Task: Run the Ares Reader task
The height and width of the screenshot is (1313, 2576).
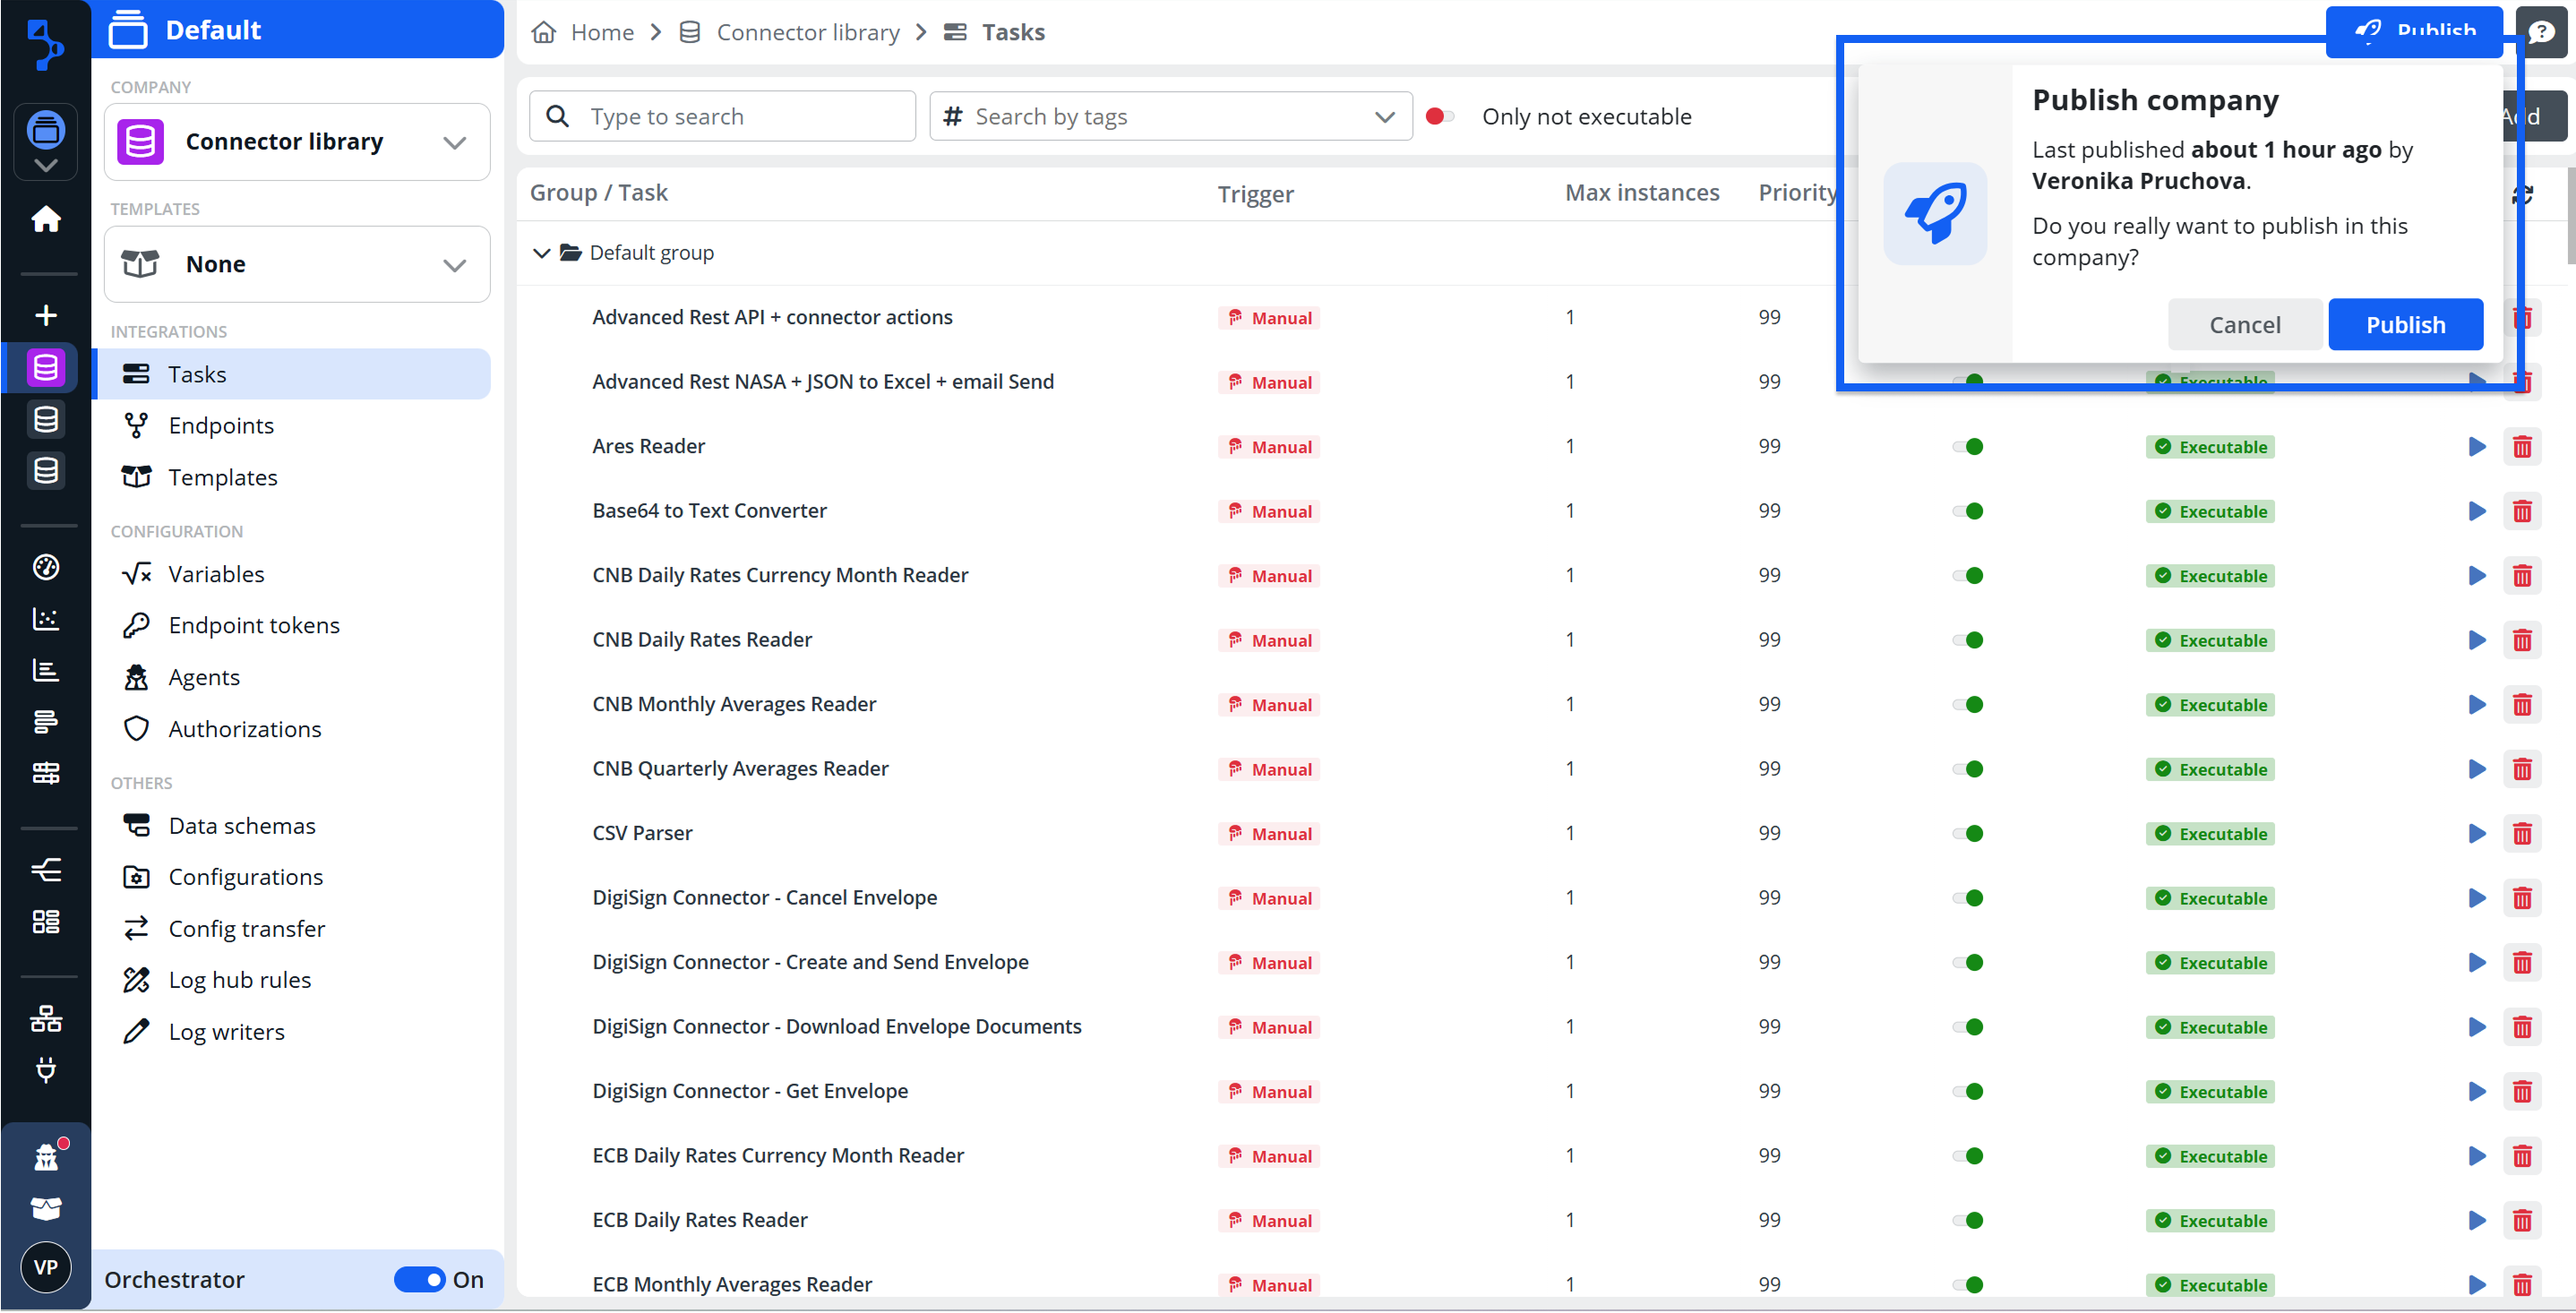Action: pyautogui.click(x=2476, y=447)
